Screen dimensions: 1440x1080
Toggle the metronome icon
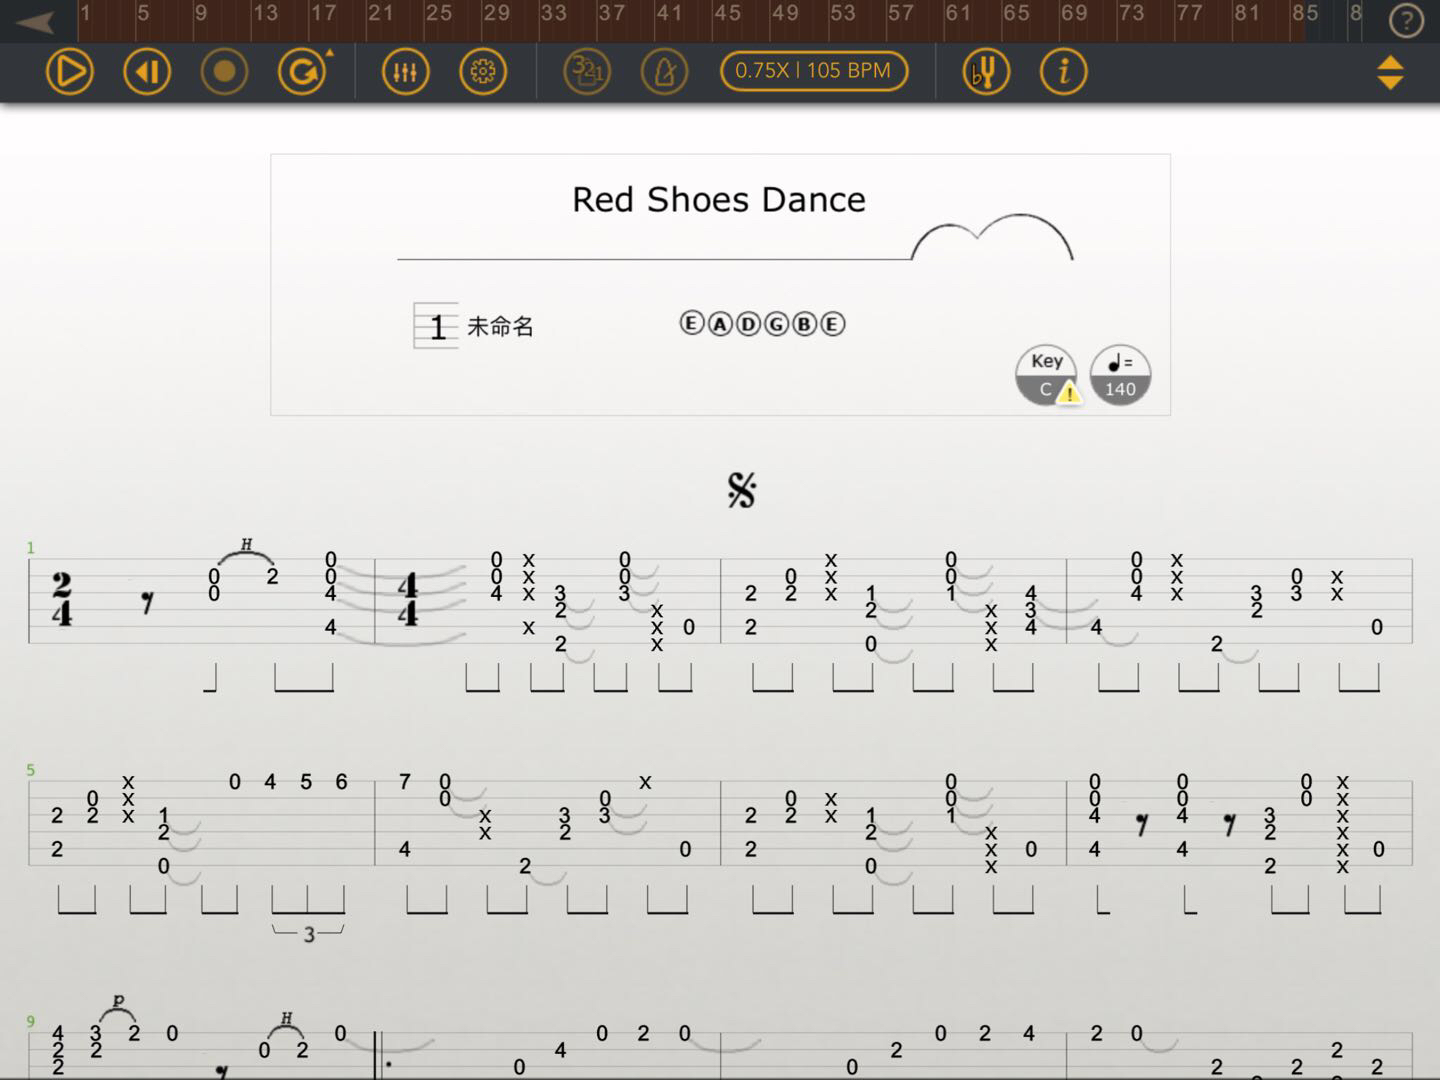(x=664, y=72)
